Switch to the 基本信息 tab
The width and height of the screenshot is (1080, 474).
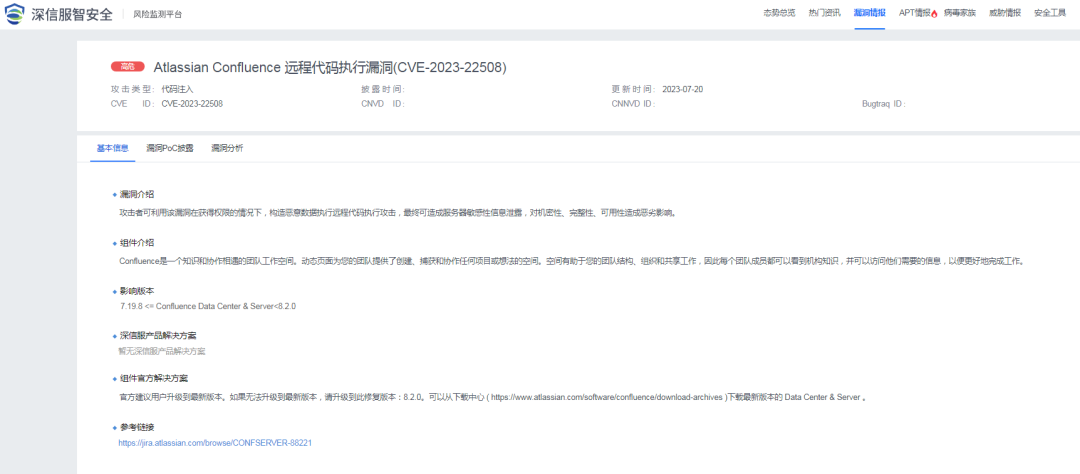pyautogui.click(x=112, y=148)
